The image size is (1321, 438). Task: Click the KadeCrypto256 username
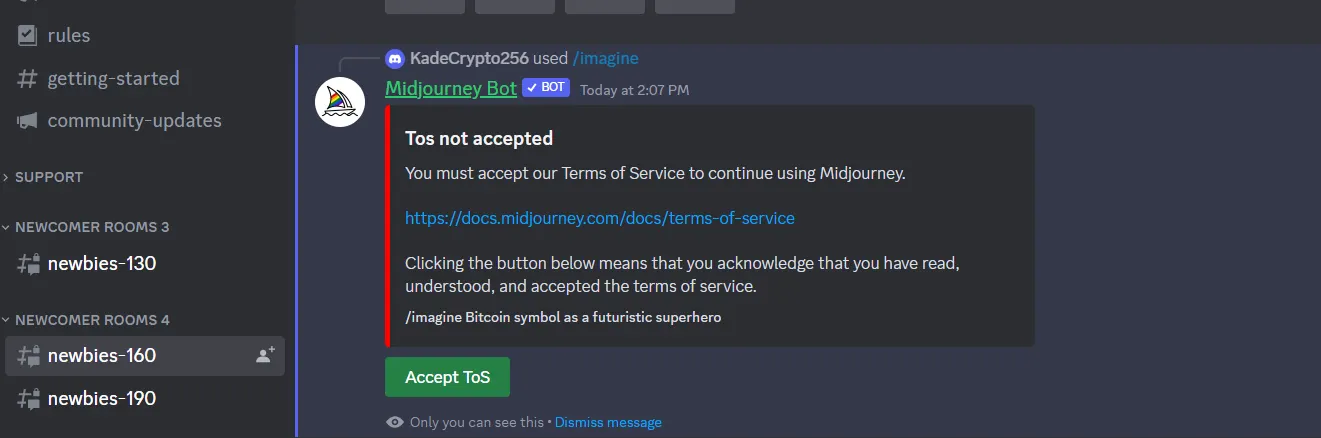(469, 59)
